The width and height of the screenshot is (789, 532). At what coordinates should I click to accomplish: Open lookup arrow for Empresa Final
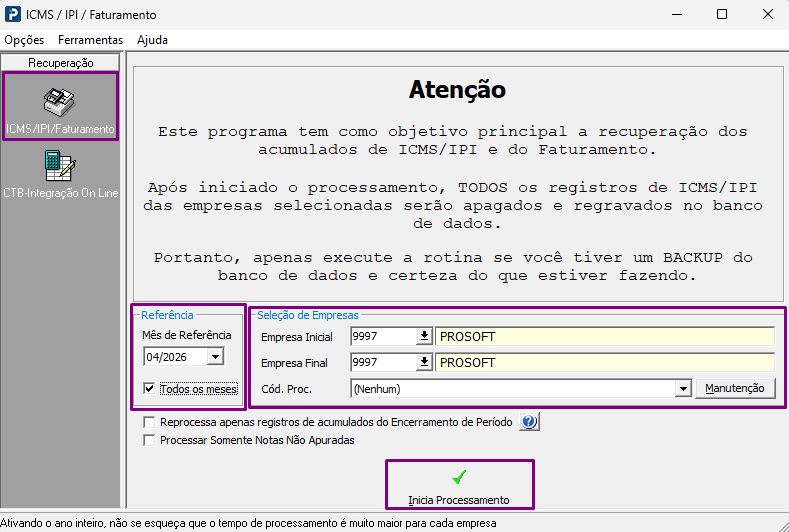tap(424, 362)
